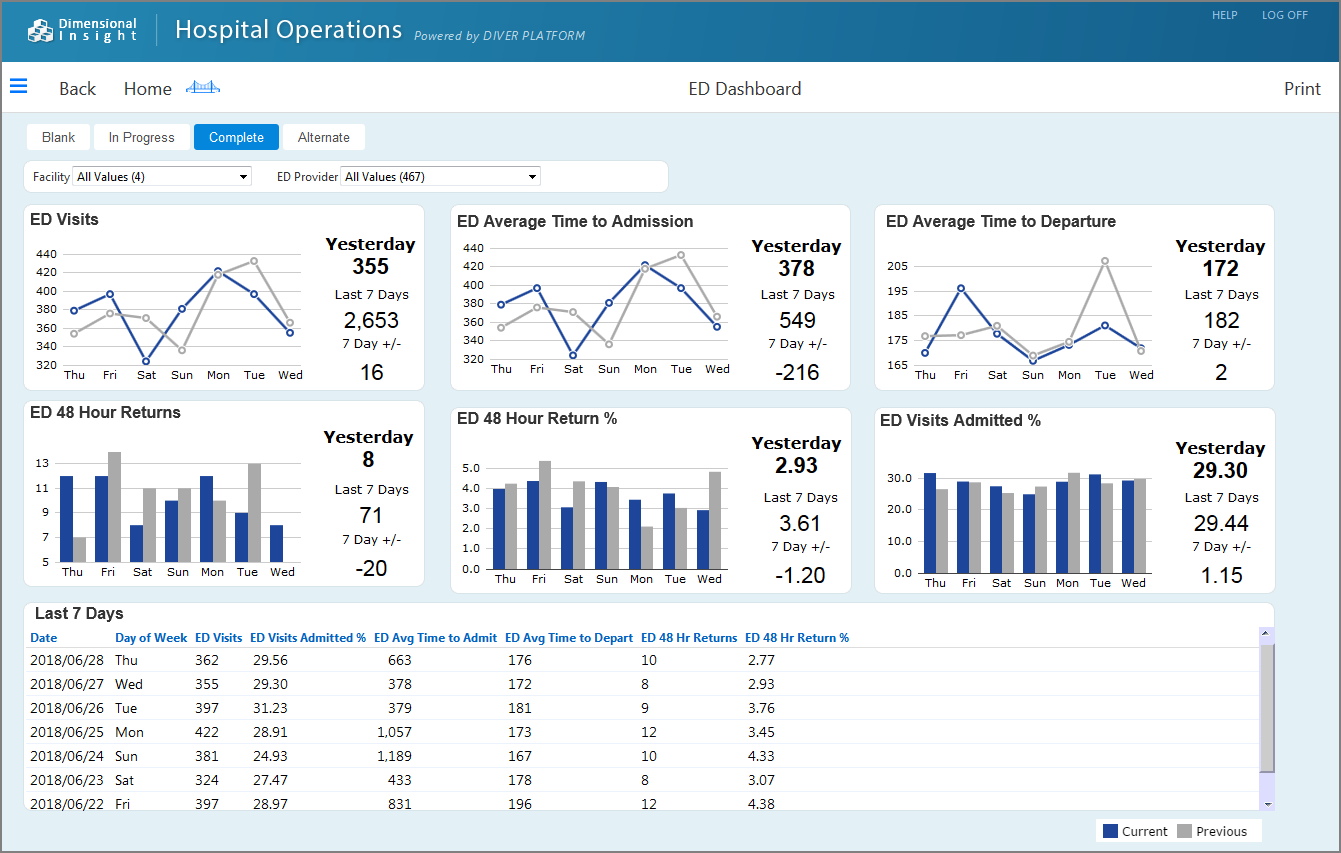Click the Print button
This screenshot has width=1341, height=853.
1302,88
